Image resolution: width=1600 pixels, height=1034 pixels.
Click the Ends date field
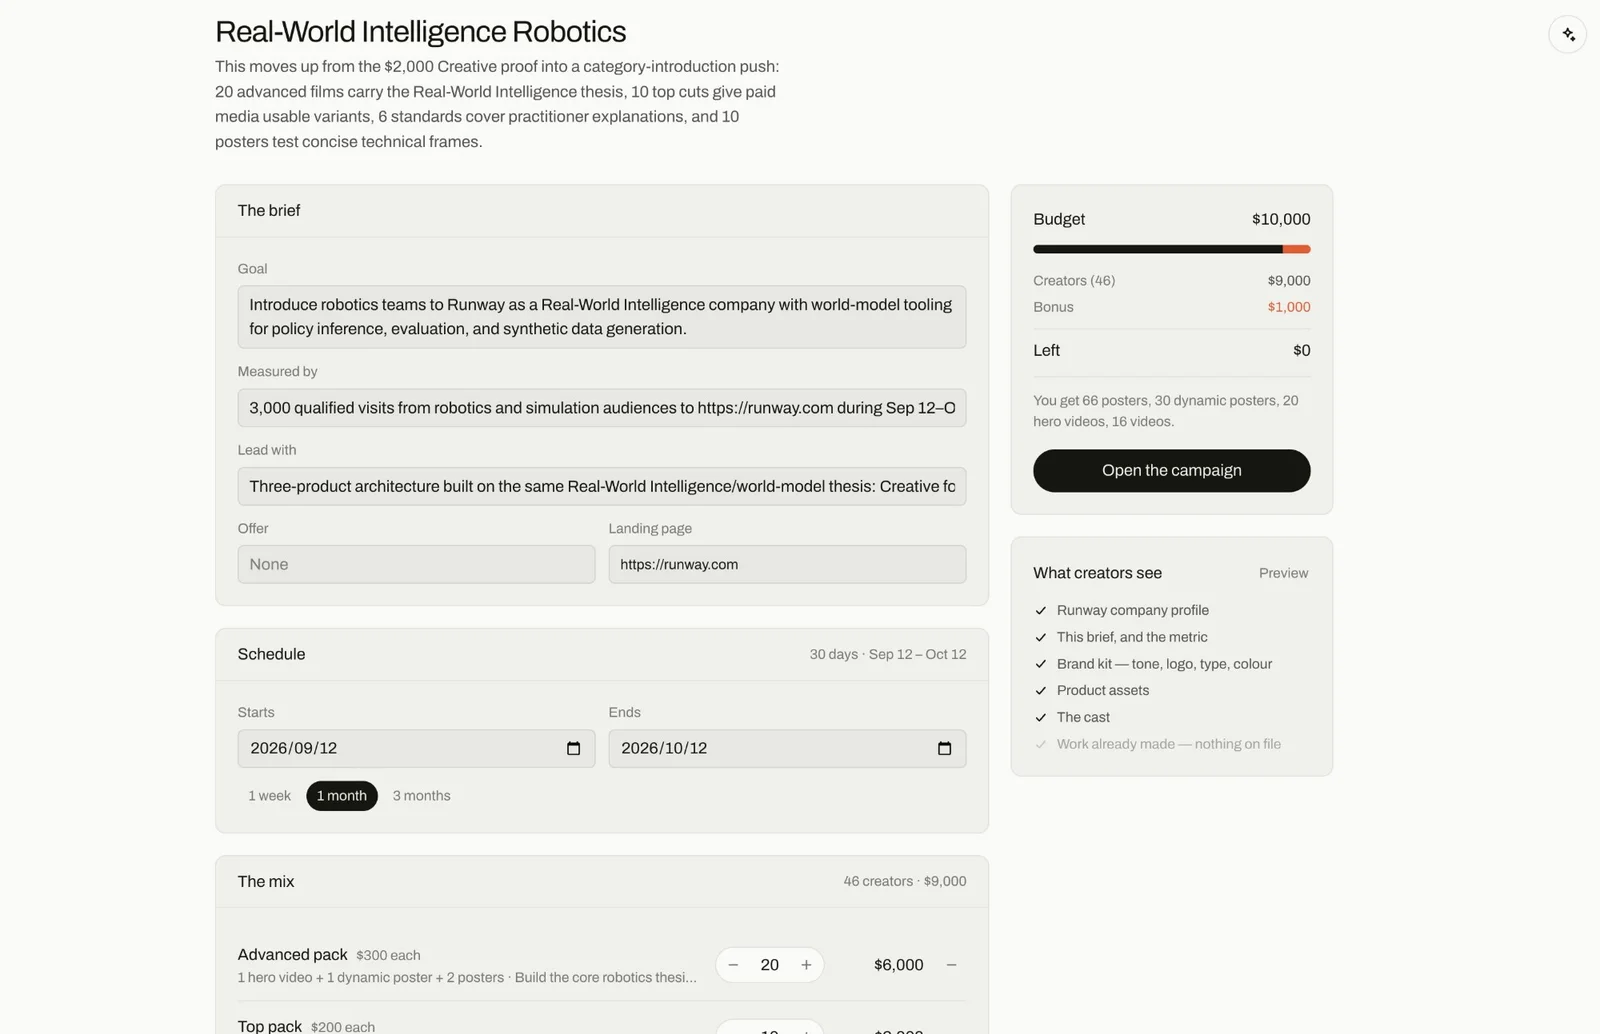click(x=787, y=748)
